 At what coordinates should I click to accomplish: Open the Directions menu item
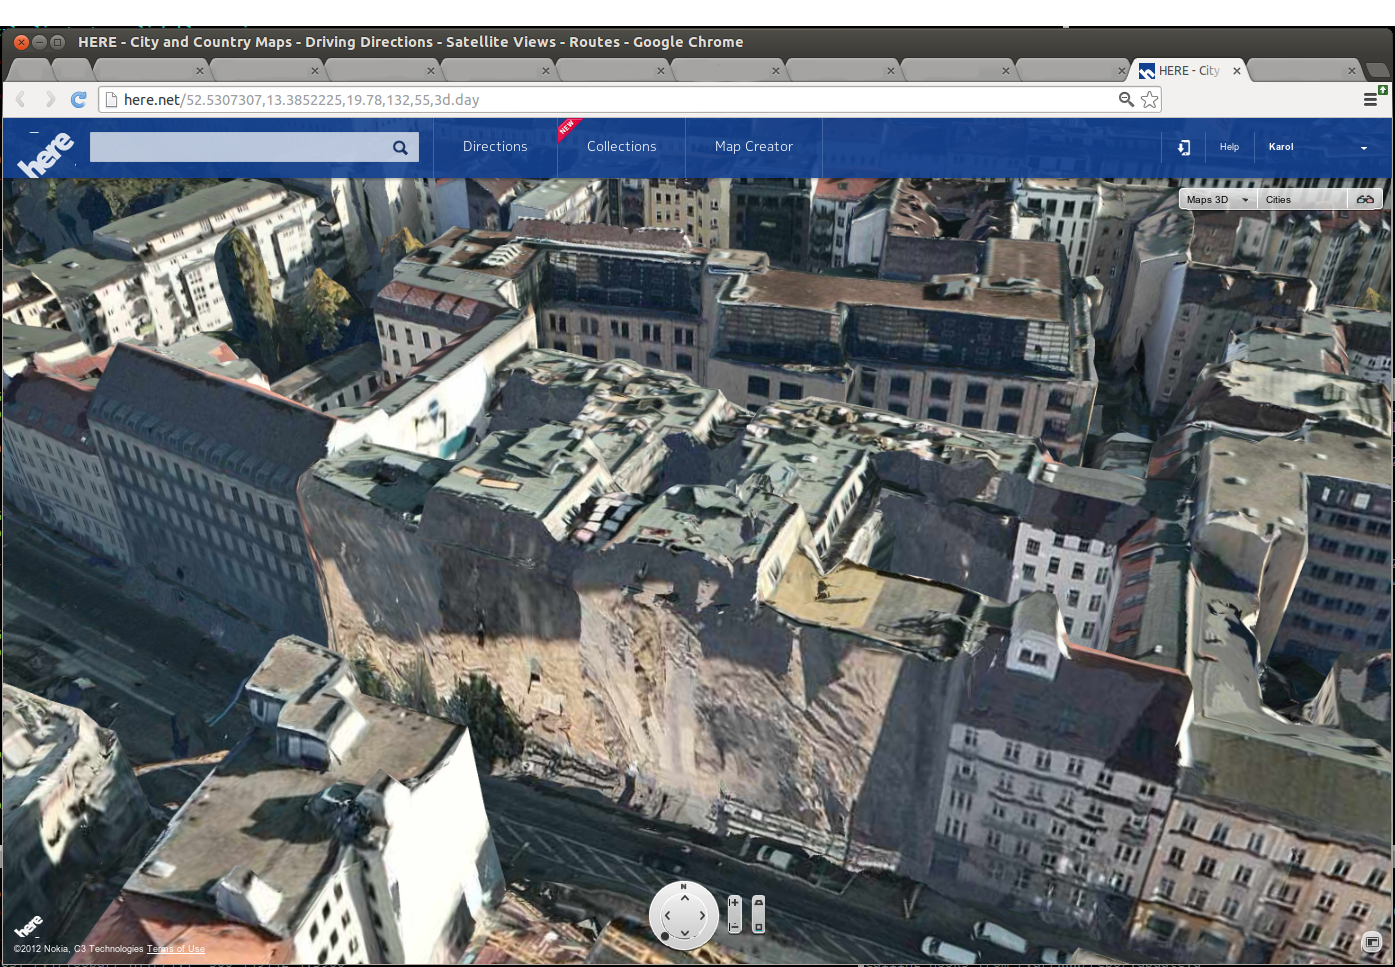tap(495, 147)
